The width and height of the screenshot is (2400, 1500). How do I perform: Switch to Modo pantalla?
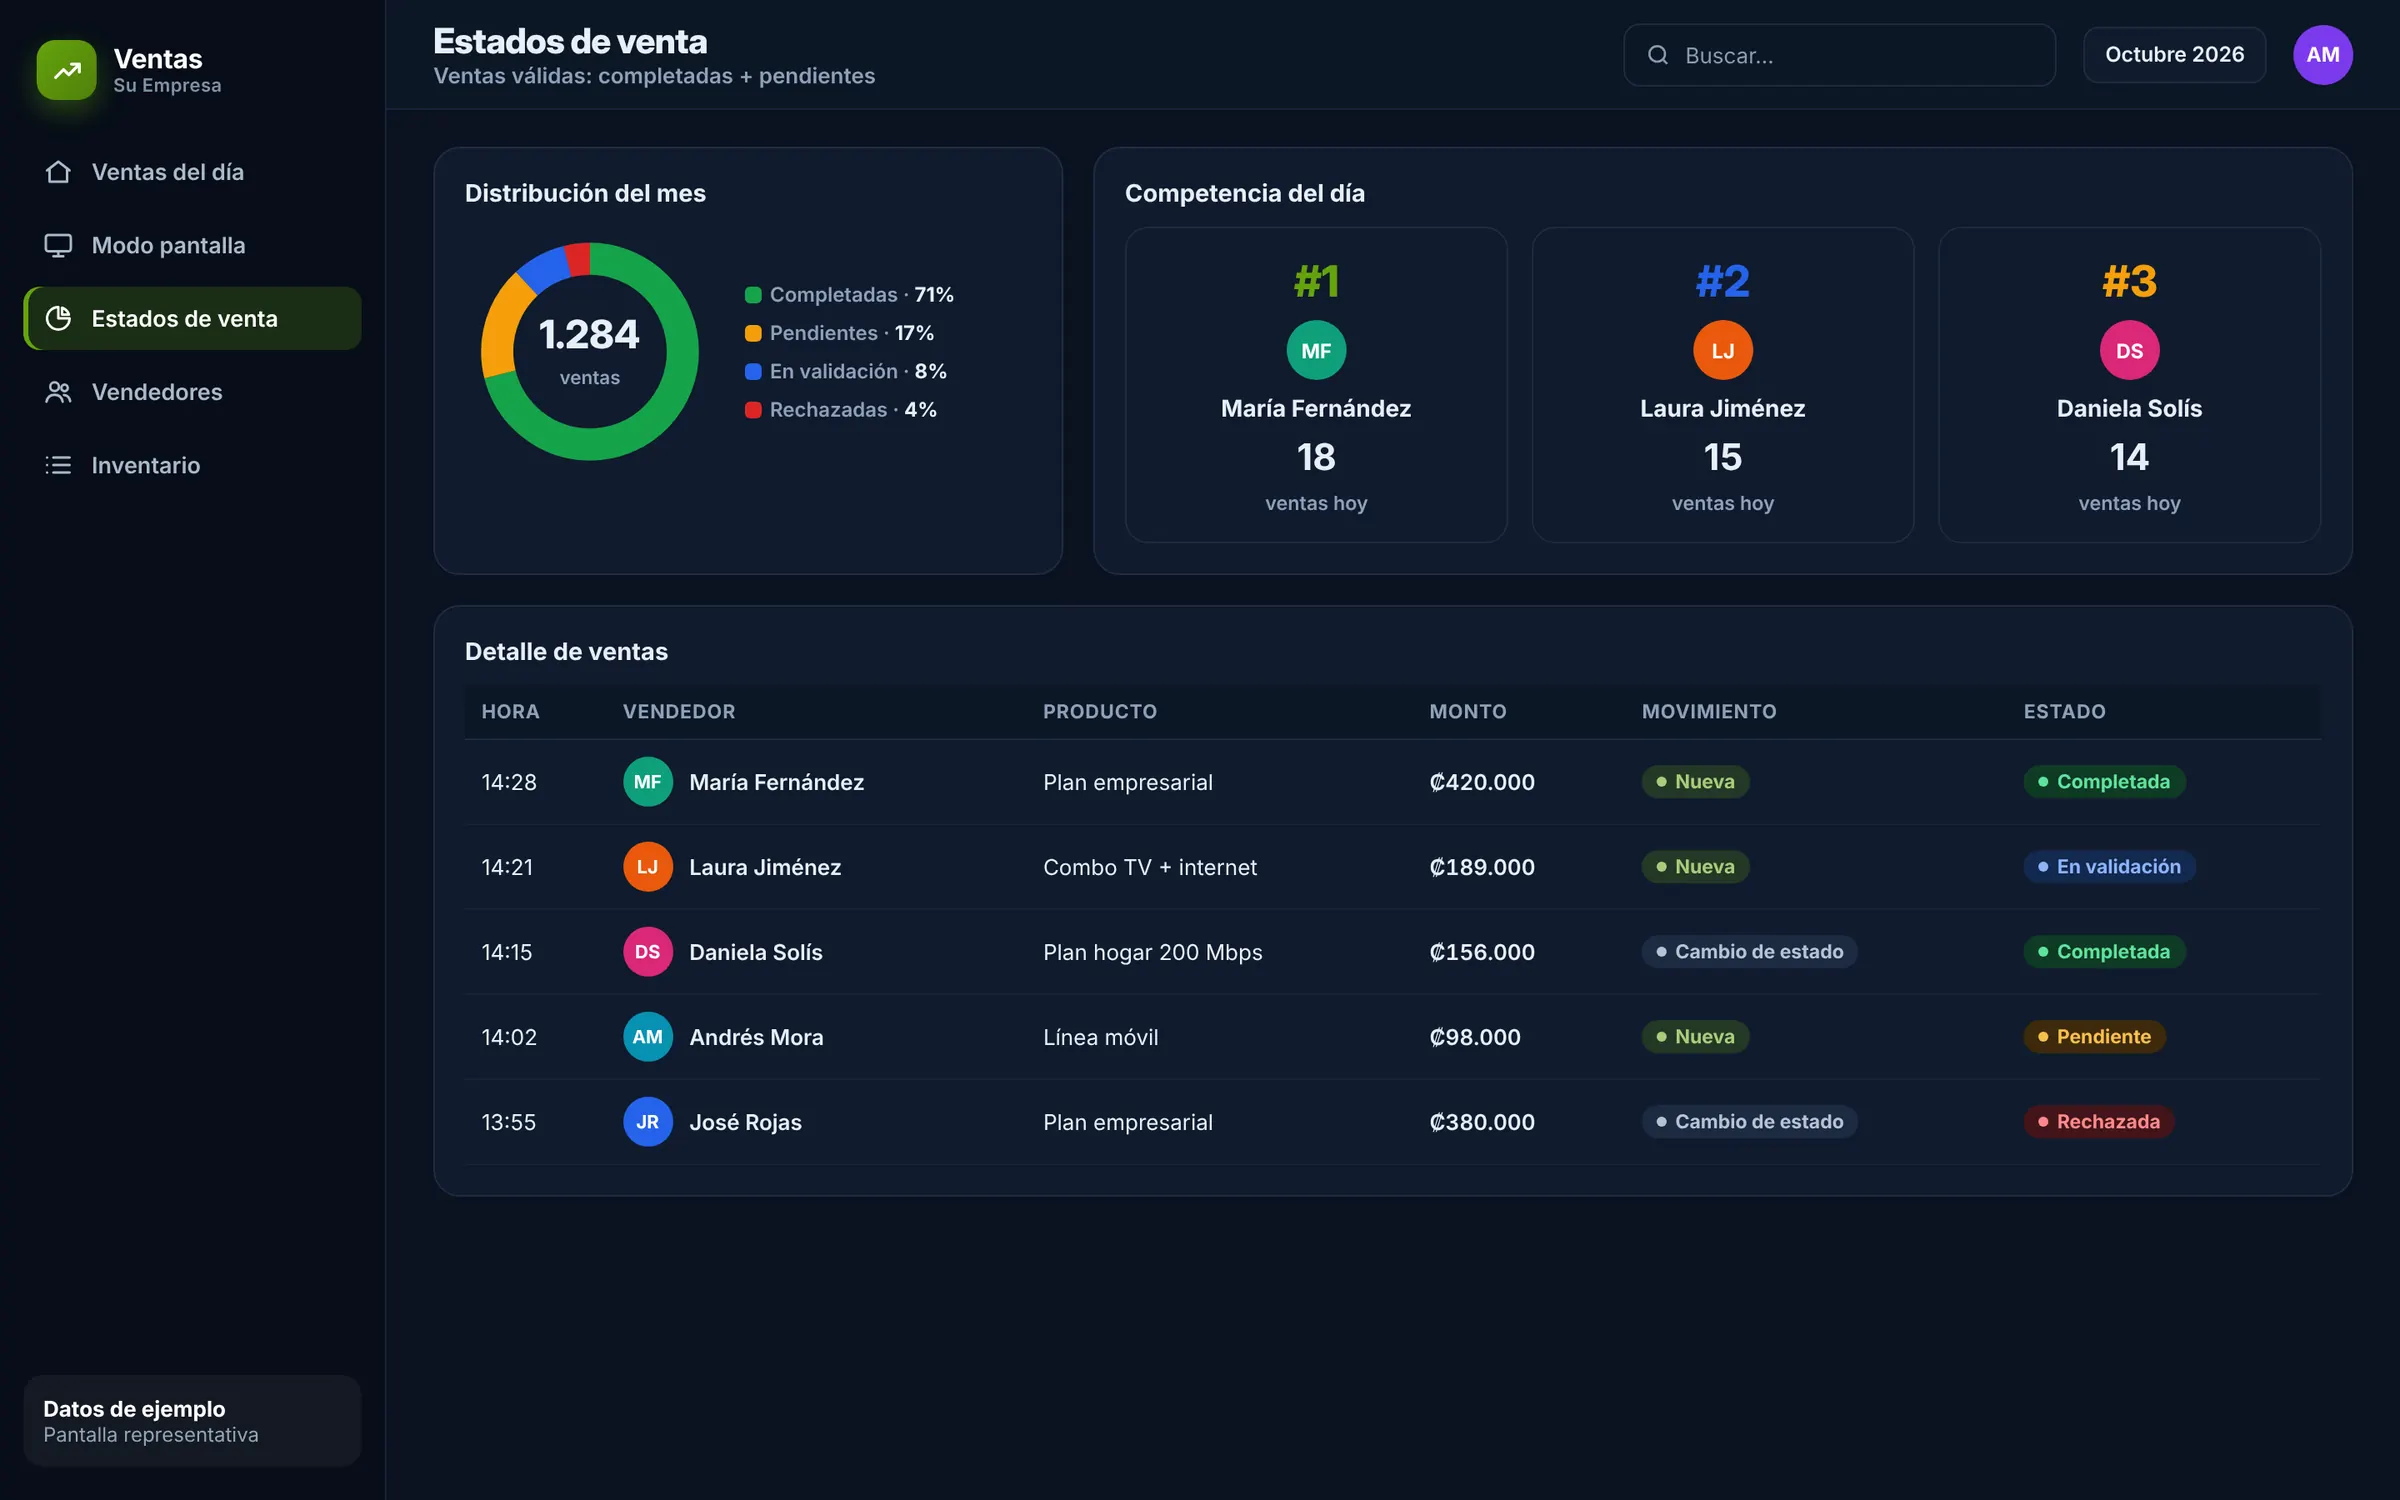click(x=192, y=245)
